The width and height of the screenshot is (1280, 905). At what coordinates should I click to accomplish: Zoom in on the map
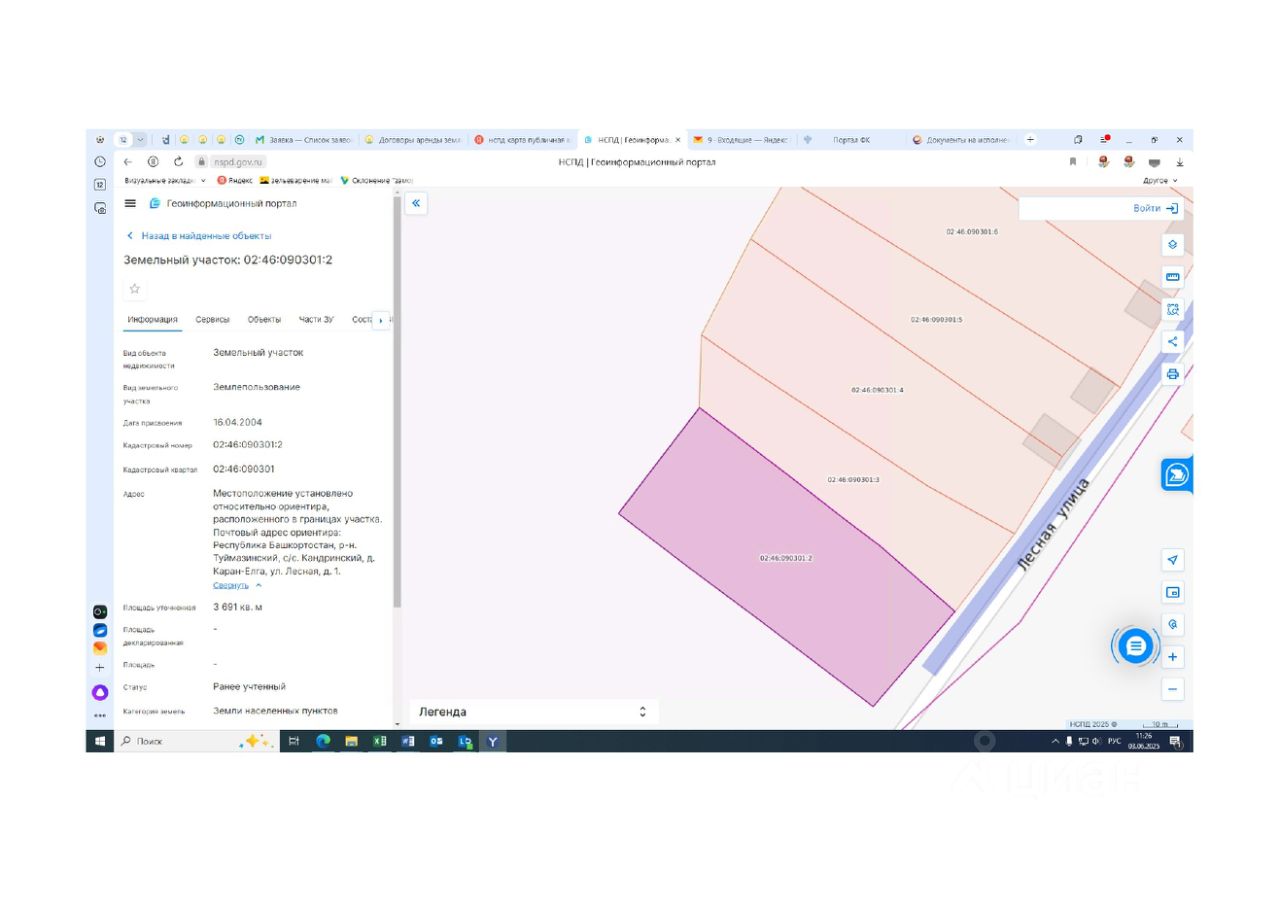click(1173, 657)
